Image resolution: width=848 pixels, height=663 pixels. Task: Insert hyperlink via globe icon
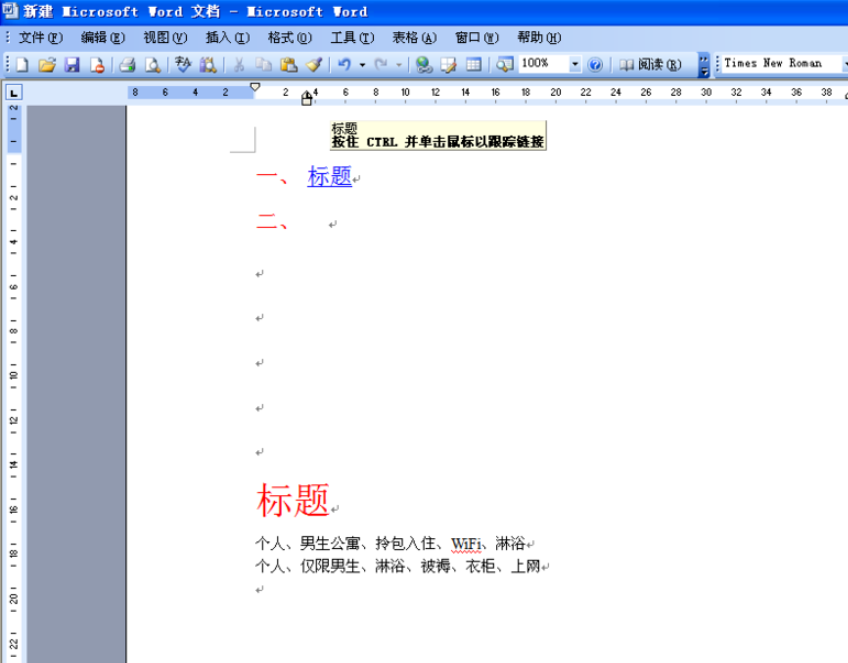[x=423, y=65]
